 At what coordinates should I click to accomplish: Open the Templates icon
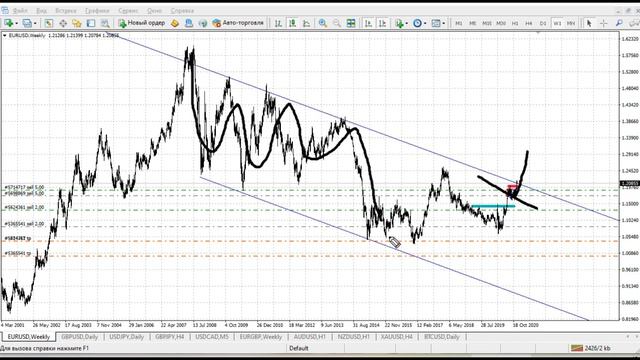[436, 23]
